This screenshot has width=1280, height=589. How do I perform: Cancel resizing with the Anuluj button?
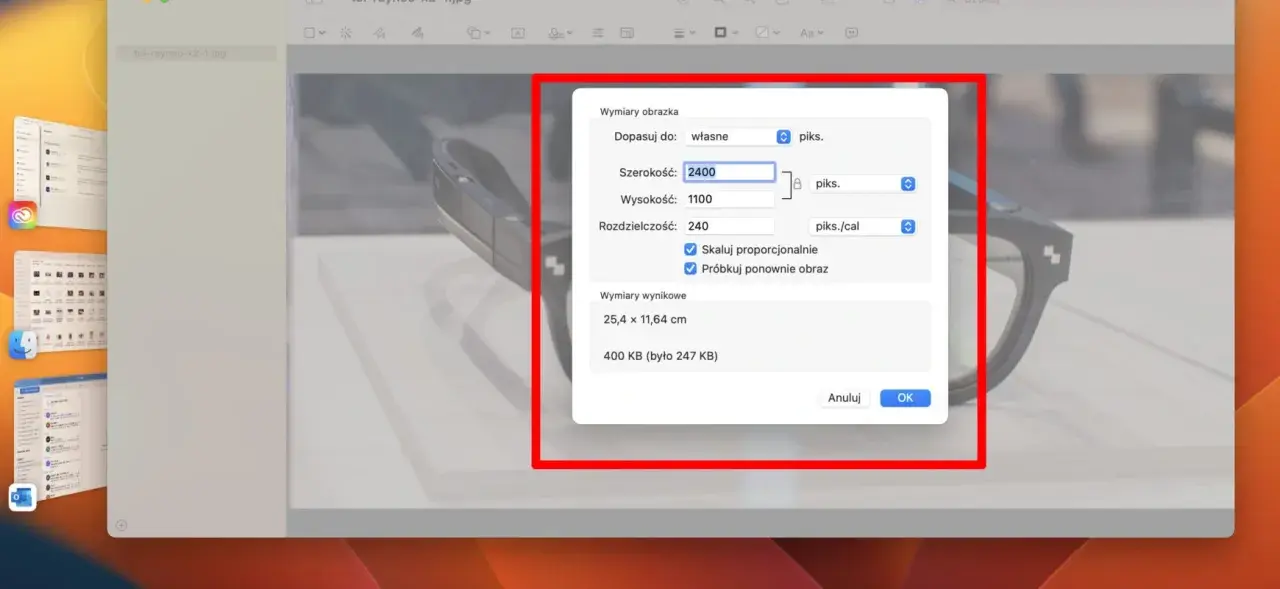coord(844,398)
